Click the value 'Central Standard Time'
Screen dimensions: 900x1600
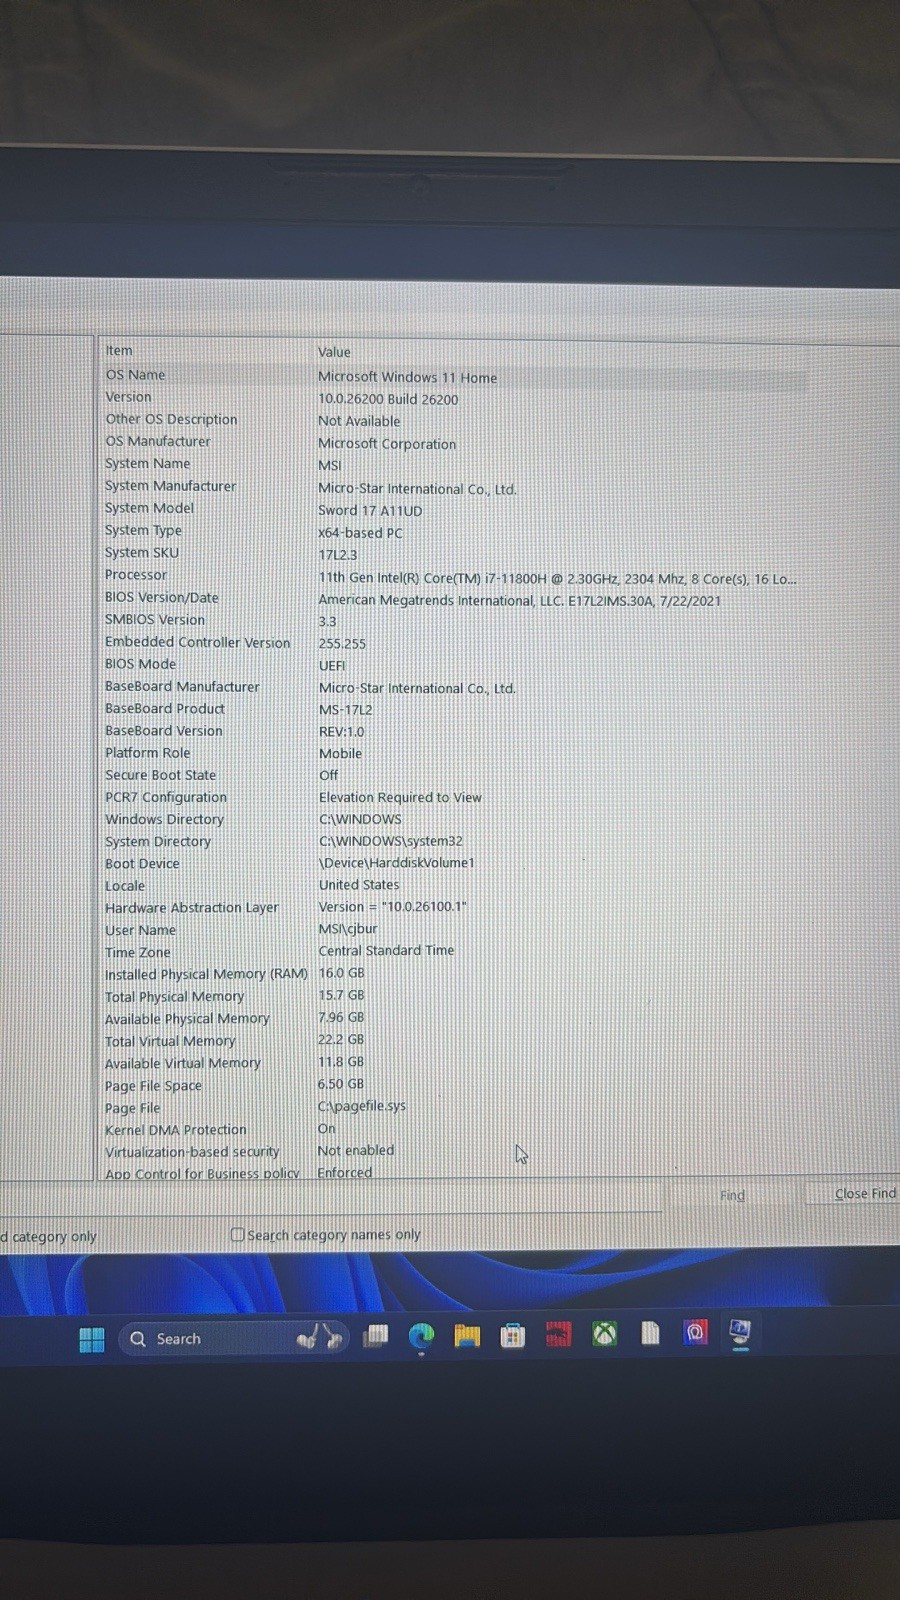click(x=386, y=950)
